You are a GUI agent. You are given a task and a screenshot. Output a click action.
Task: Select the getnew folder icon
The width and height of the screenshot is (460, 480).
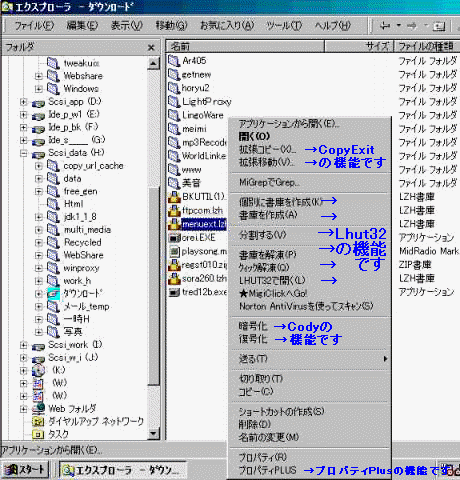coord(174,74)
